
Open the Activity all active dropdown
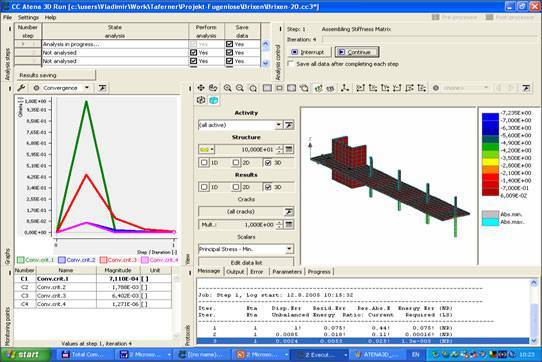click(279, 125)
